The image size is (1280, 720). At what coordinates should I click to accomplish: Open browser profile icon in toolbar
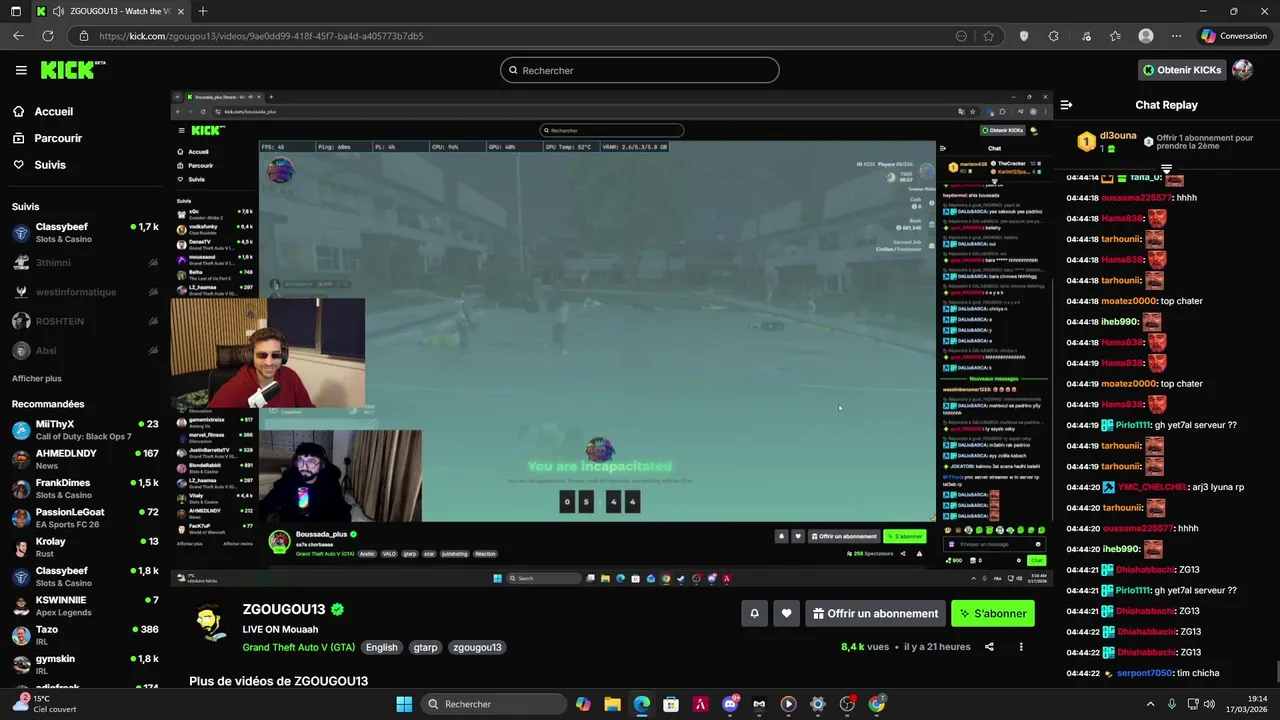(x=1146, y=36)
